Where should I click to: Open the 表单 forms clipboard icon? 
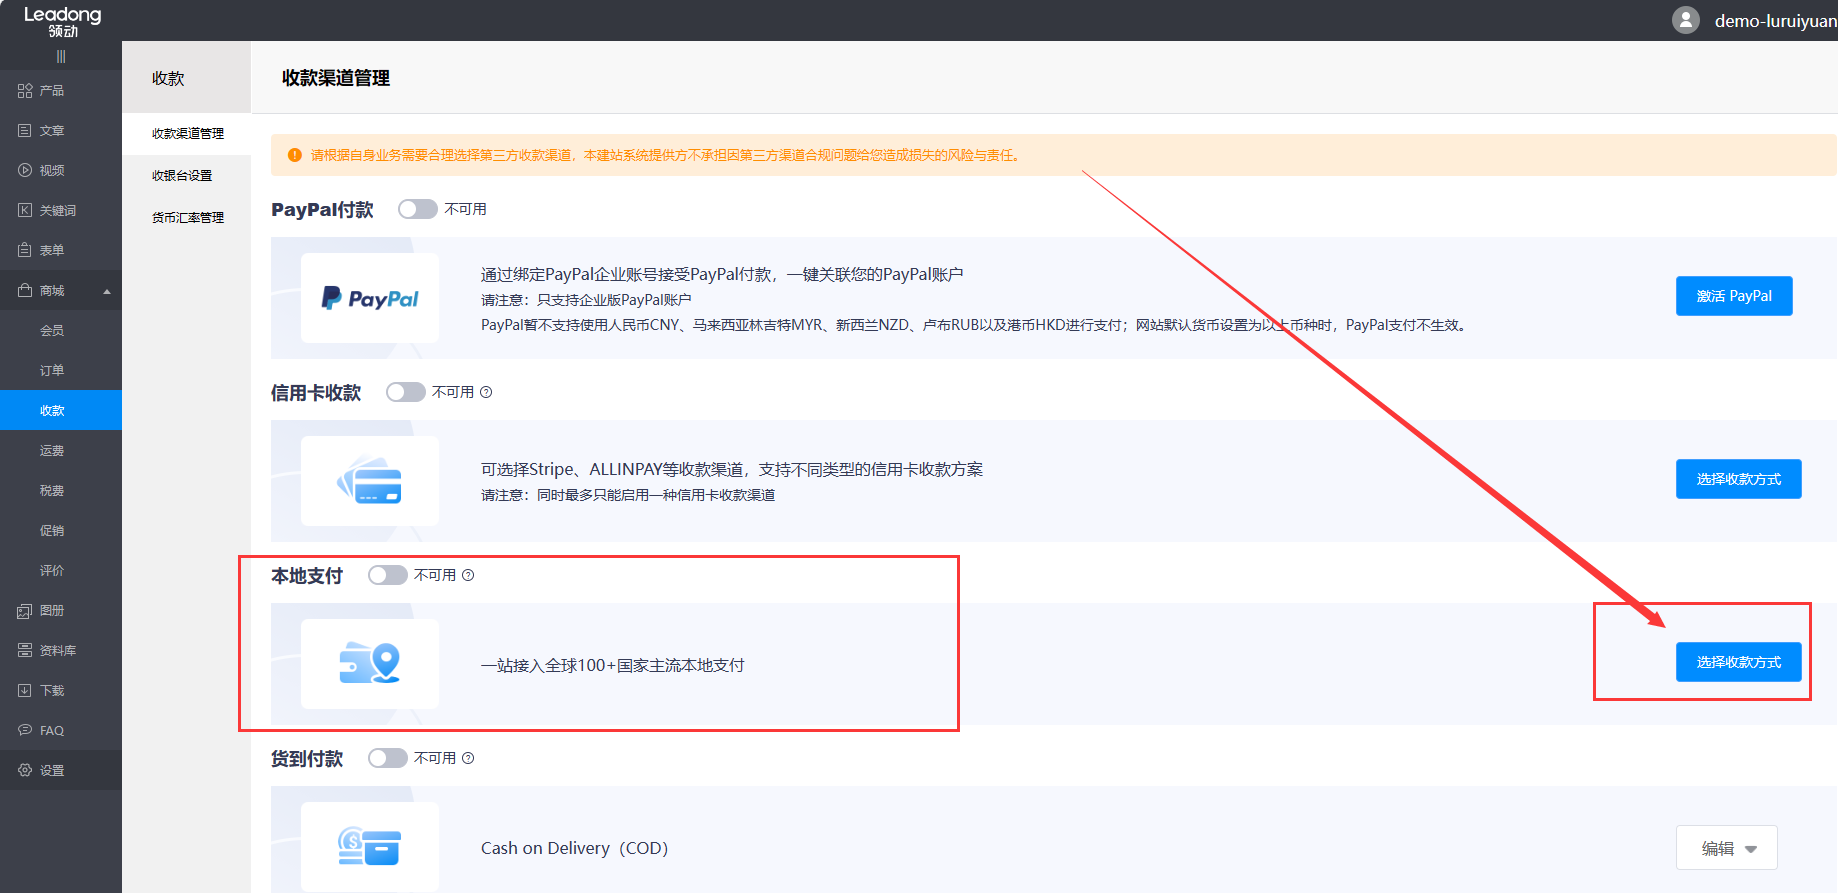(25, 251)
